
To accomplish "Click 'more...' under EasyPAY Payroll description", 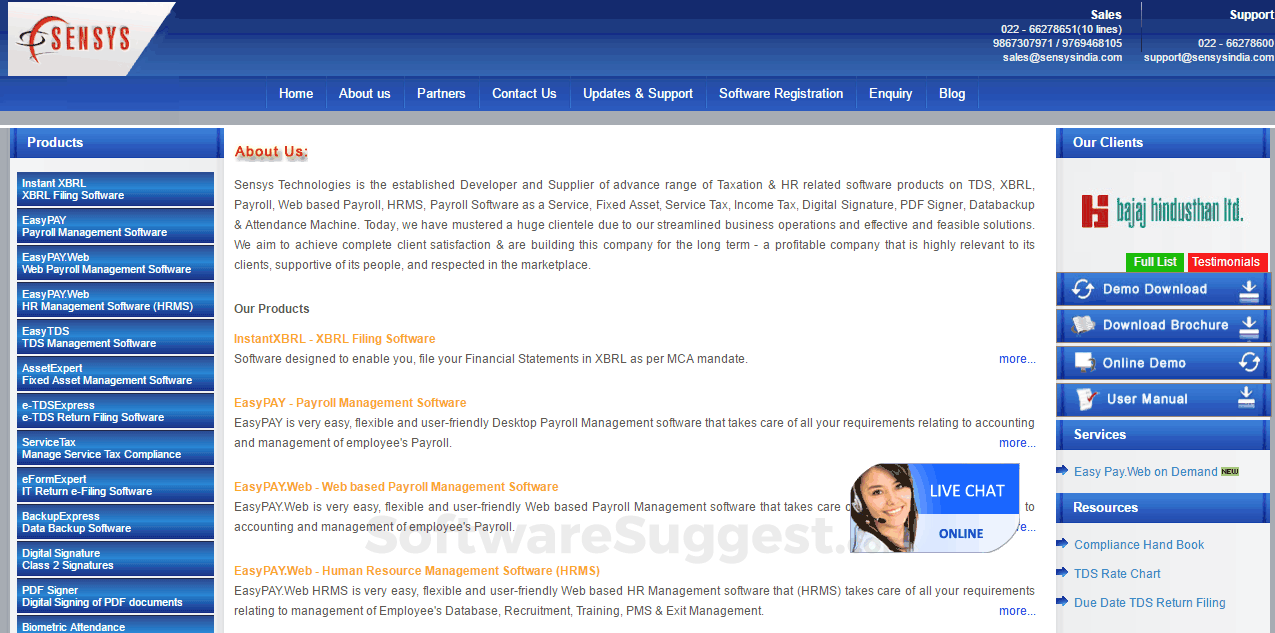I will click(1017, 443).
